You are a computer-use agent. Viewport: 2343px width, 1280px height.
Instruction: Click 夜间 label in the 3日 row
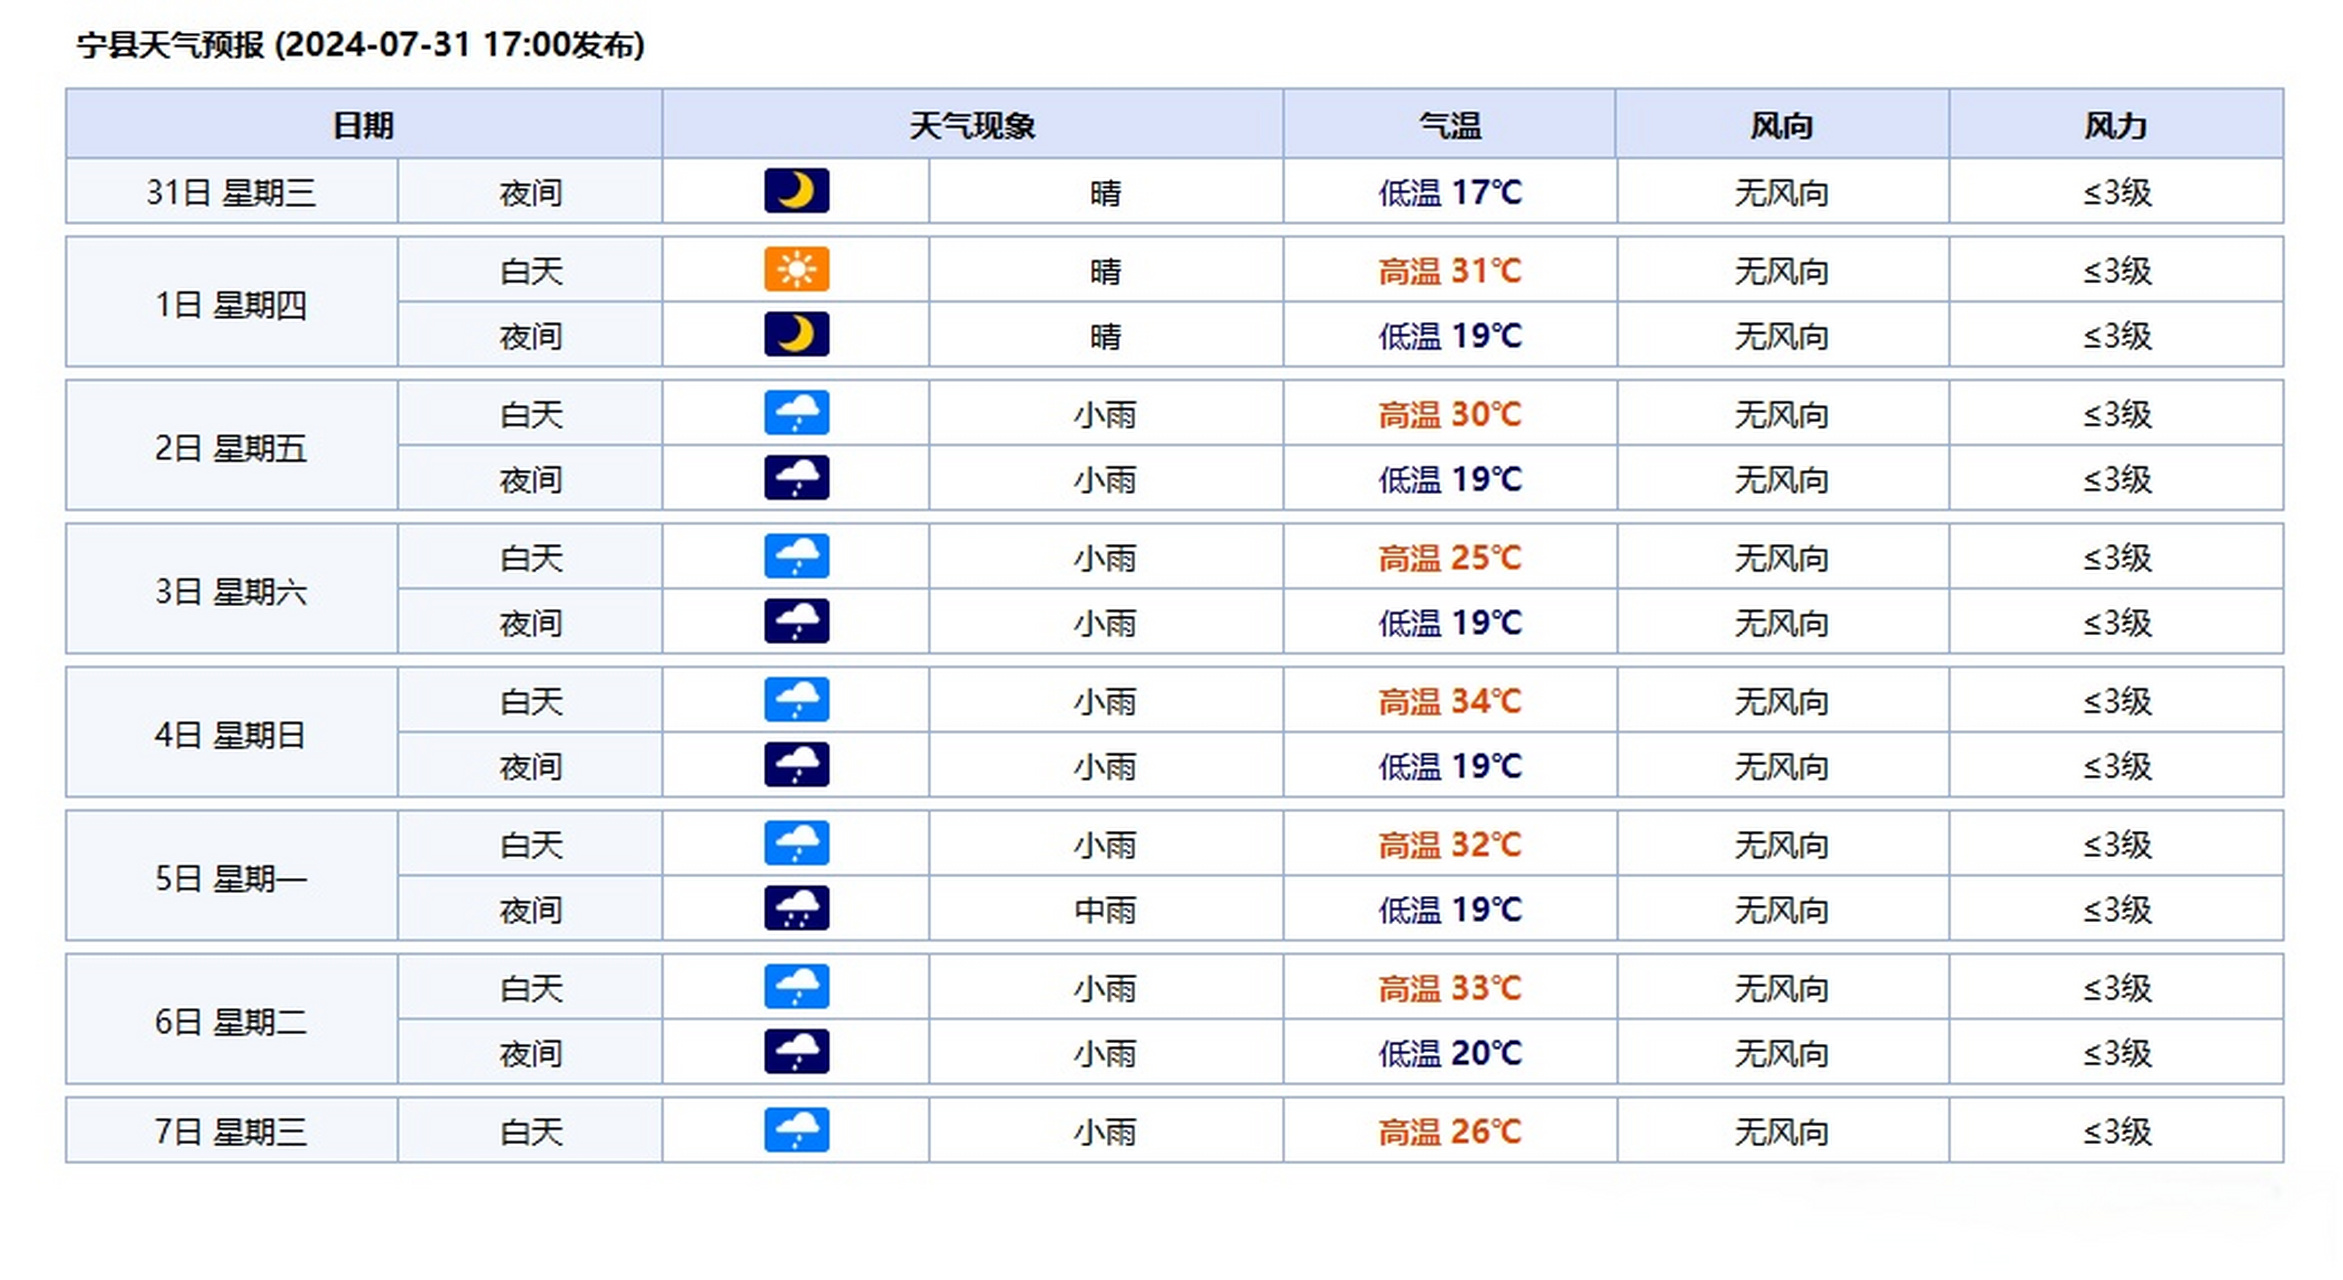tap(531, 622)
